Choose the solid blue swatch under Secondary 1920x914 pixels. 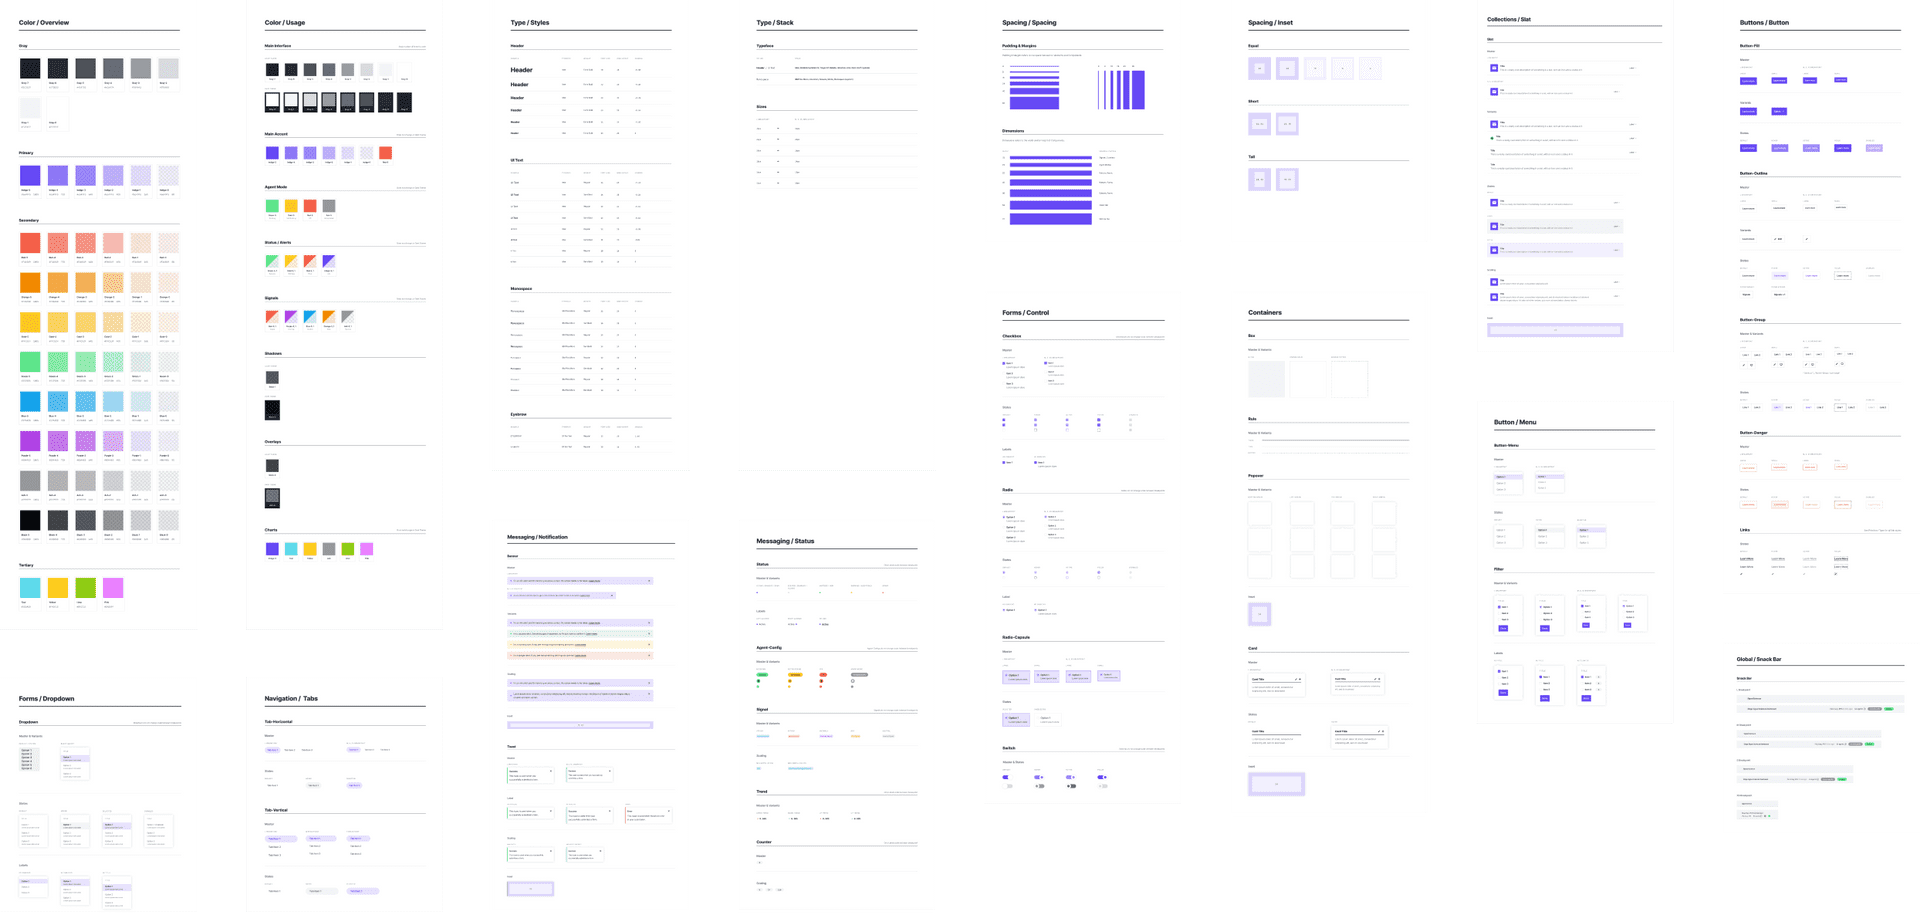[30, 402]
